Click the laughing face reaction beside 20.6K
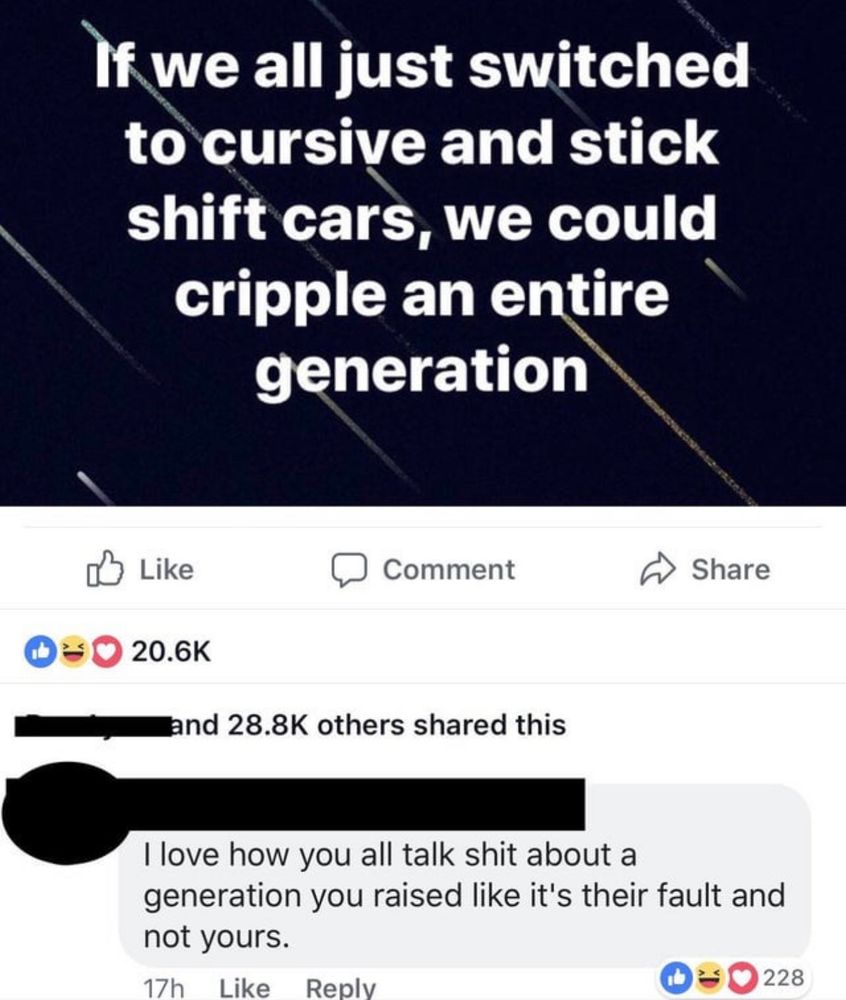Viewport: 846px width, 1000px height. [x=73, y=651]
